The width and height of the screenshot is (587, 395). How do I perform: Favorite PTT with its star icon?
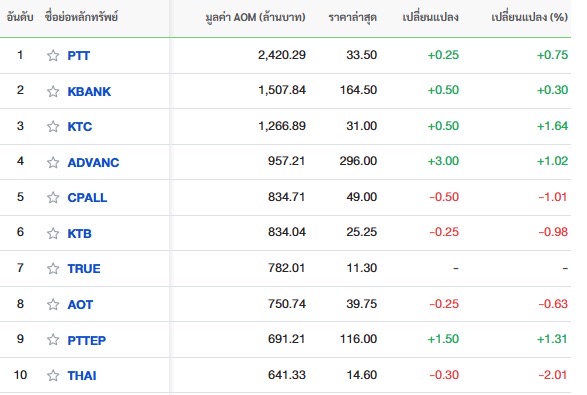pyautogui.click(x=53, y=55)
